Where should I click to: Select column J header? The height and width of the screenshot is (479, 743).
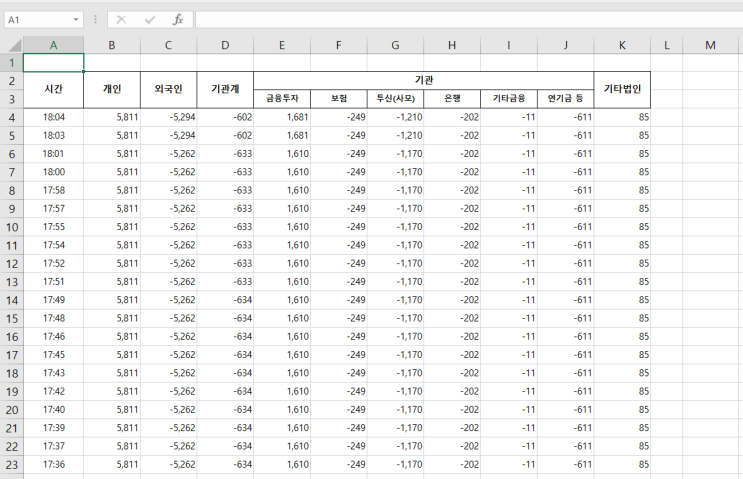pyautogui.click(x=565, y=45)
